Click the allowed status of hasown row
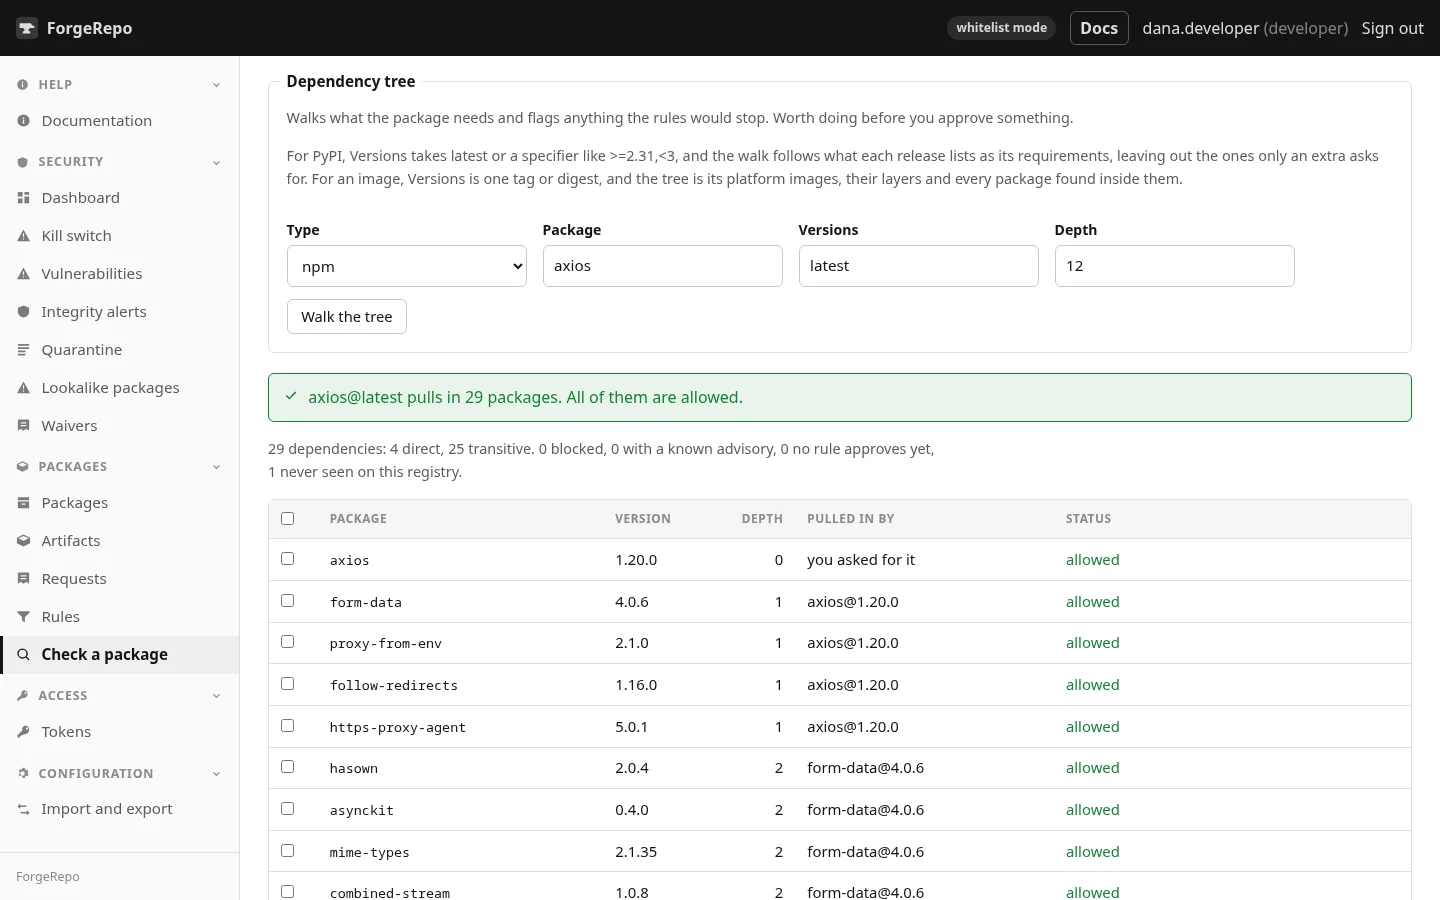The width and height of the screenshot is (1440, 900). click(x=1093, y=768)
